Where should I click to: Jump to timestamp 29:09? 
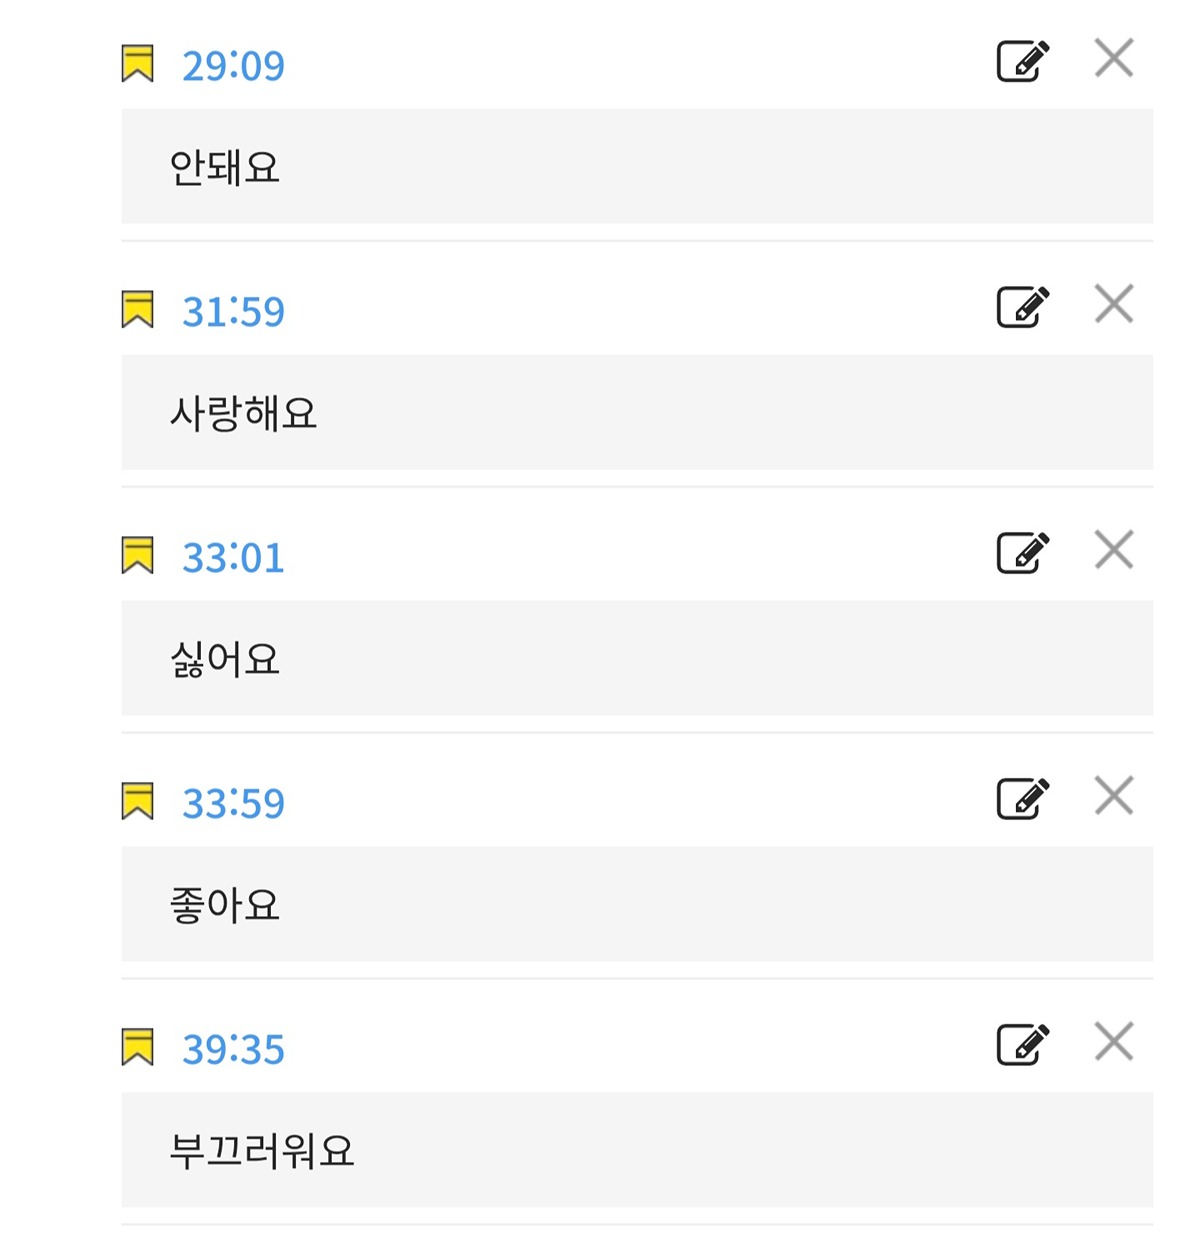coord(233,66)
